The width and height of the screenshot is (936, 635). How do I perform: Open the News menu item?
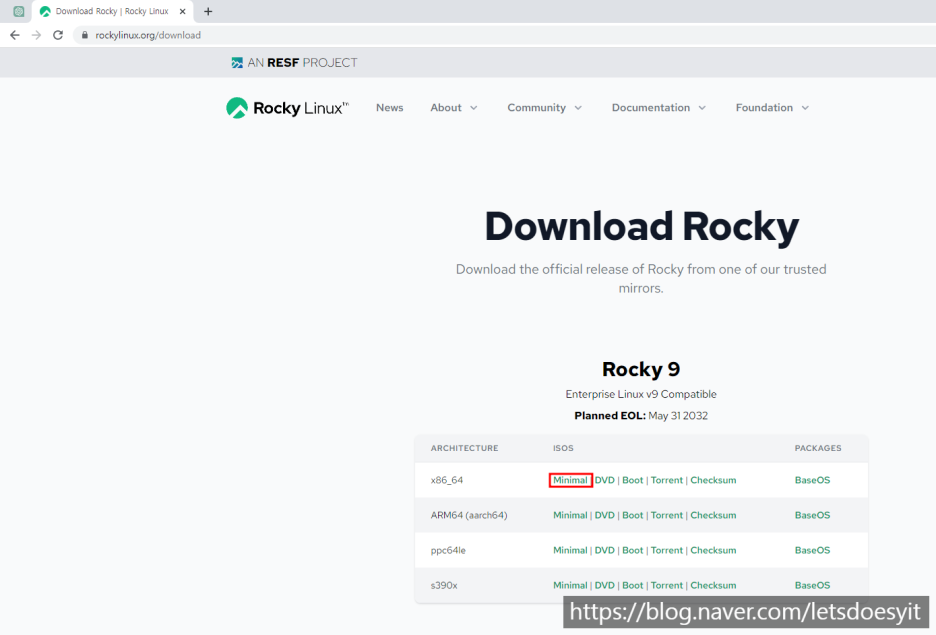(389, 108)
